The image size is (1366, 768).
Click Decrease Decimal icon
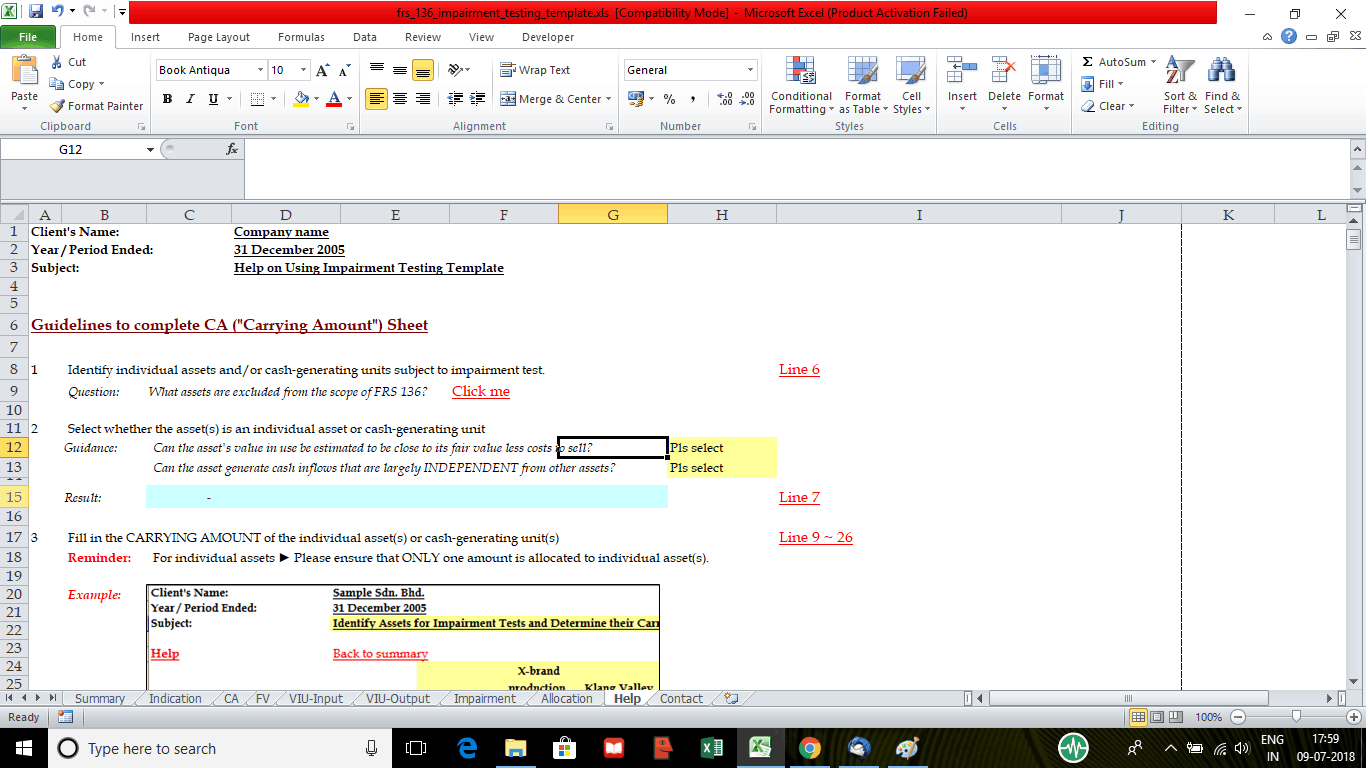click(748, 99)
